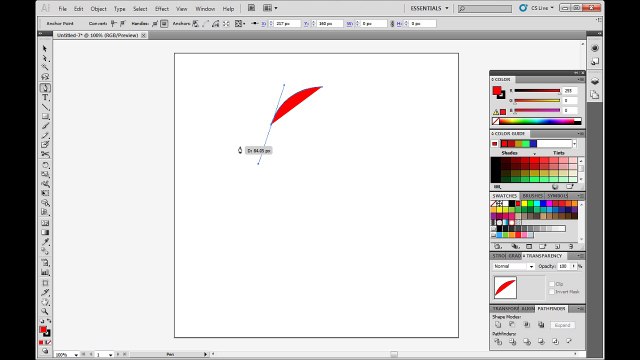Click the Y coordinate label link
This screenshot has width=640, height=360.
pyautogui.click(x=307, y=24)
